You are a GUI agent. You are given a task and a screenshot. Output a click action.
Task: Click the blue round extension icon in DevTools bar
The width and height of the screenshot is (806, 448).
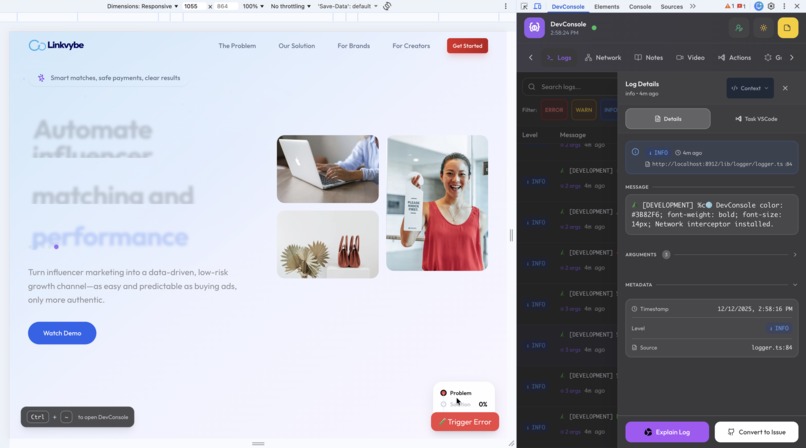click(758, 6)
